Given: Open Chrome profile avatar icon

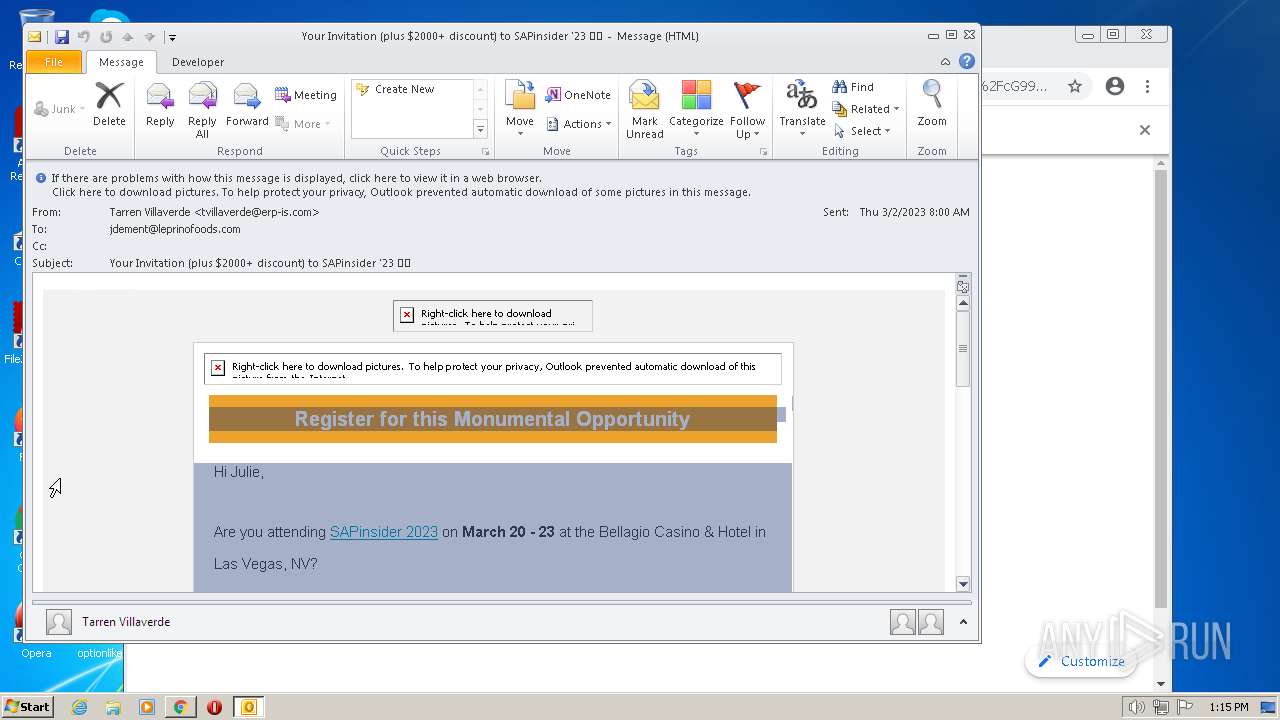Looking at the screenshot, I should [1115, 86].
